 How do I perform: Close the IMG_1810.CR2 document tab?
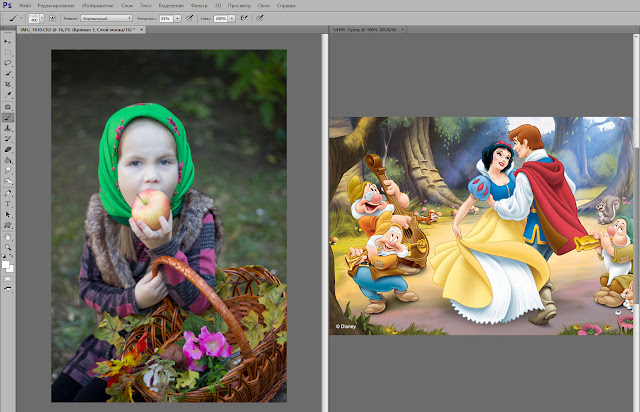[142, 29]
